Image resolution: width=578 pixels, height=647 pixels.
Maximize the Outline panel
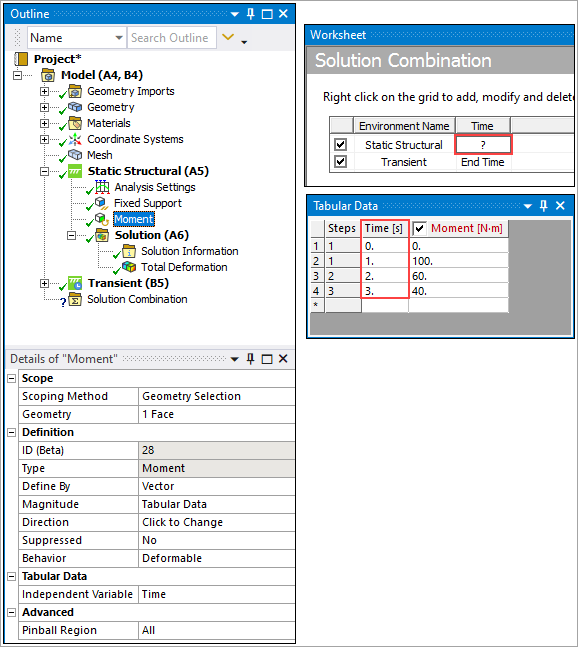[267, 14]
